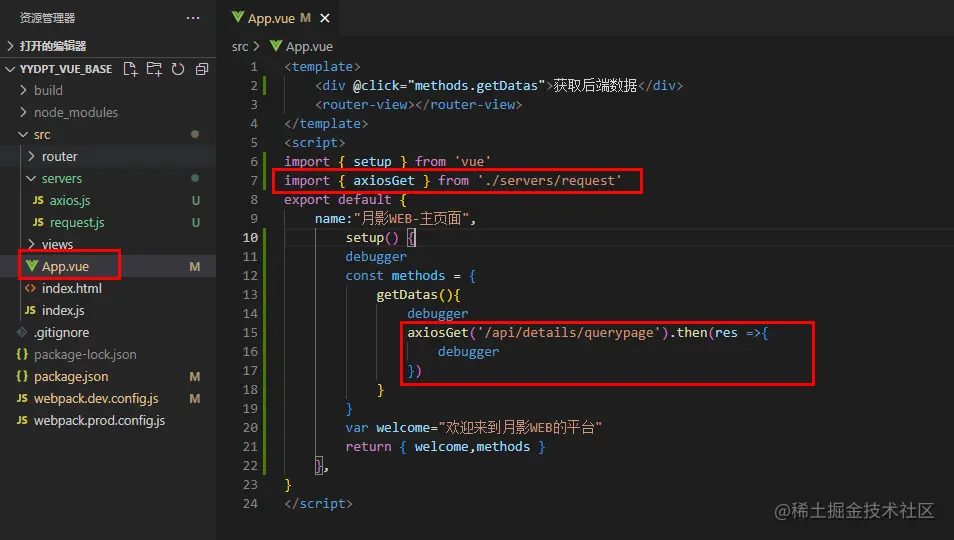Viewport: 954px width, 540px height.
Task: Click the HTML icon beside index.html
Action: pos(30,288)
